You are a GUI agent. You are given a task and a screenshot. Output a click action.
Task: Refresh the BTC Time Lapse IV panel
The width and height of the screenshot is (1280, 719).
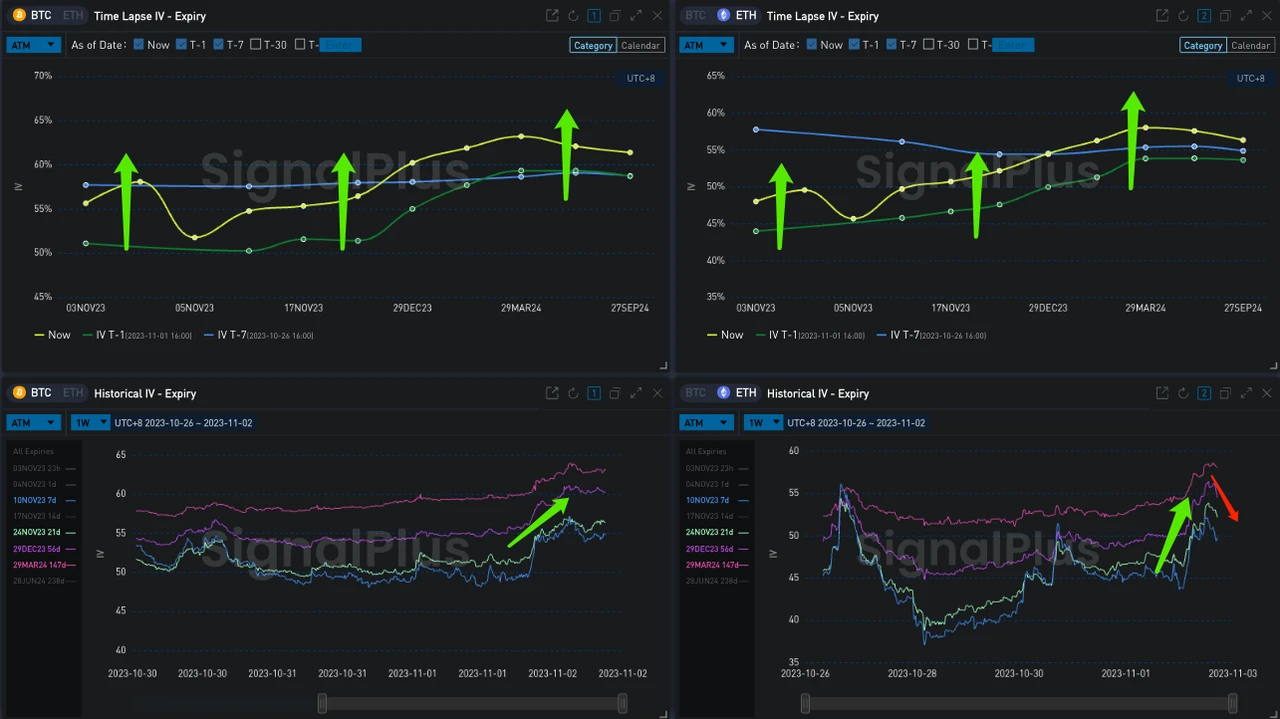coord(573,16)
